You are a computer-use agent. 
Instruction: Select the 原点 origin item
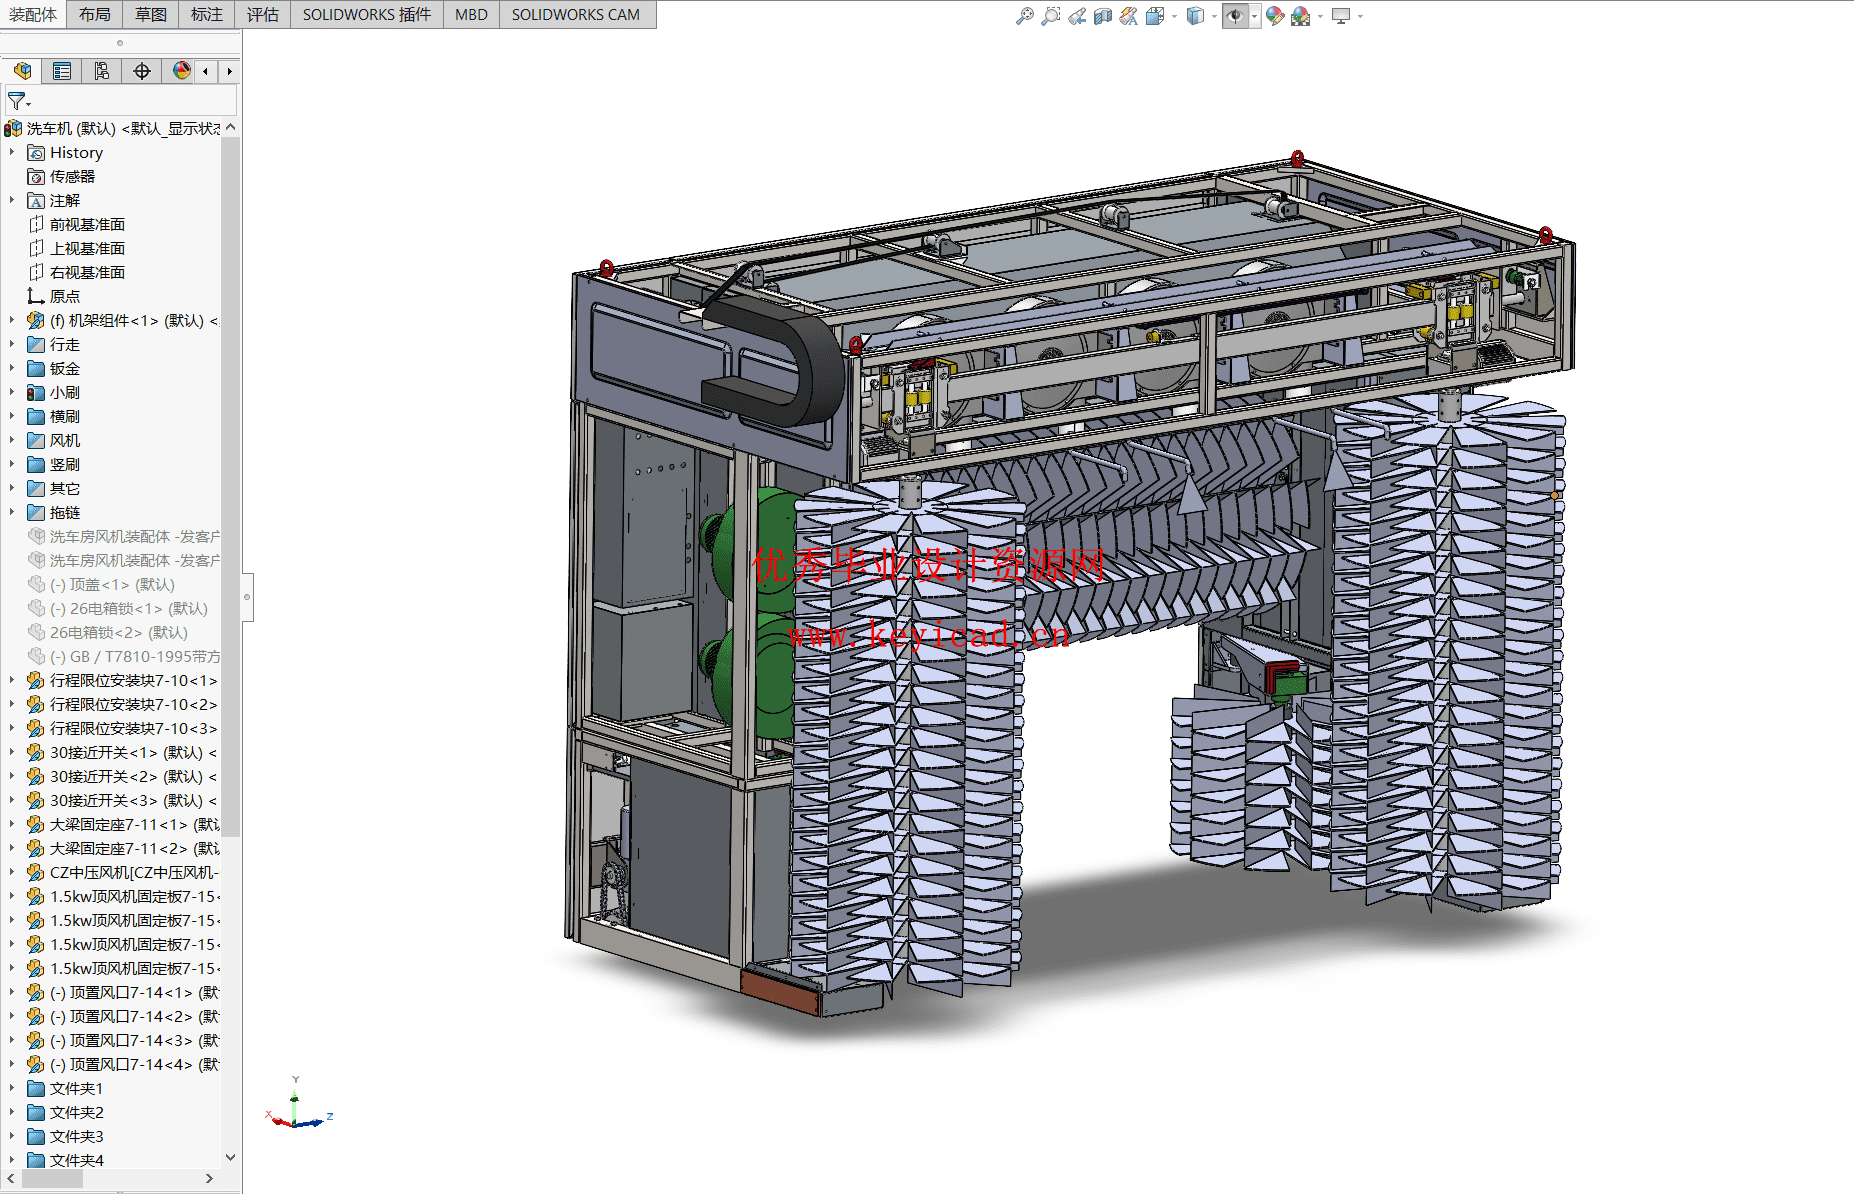65,297
